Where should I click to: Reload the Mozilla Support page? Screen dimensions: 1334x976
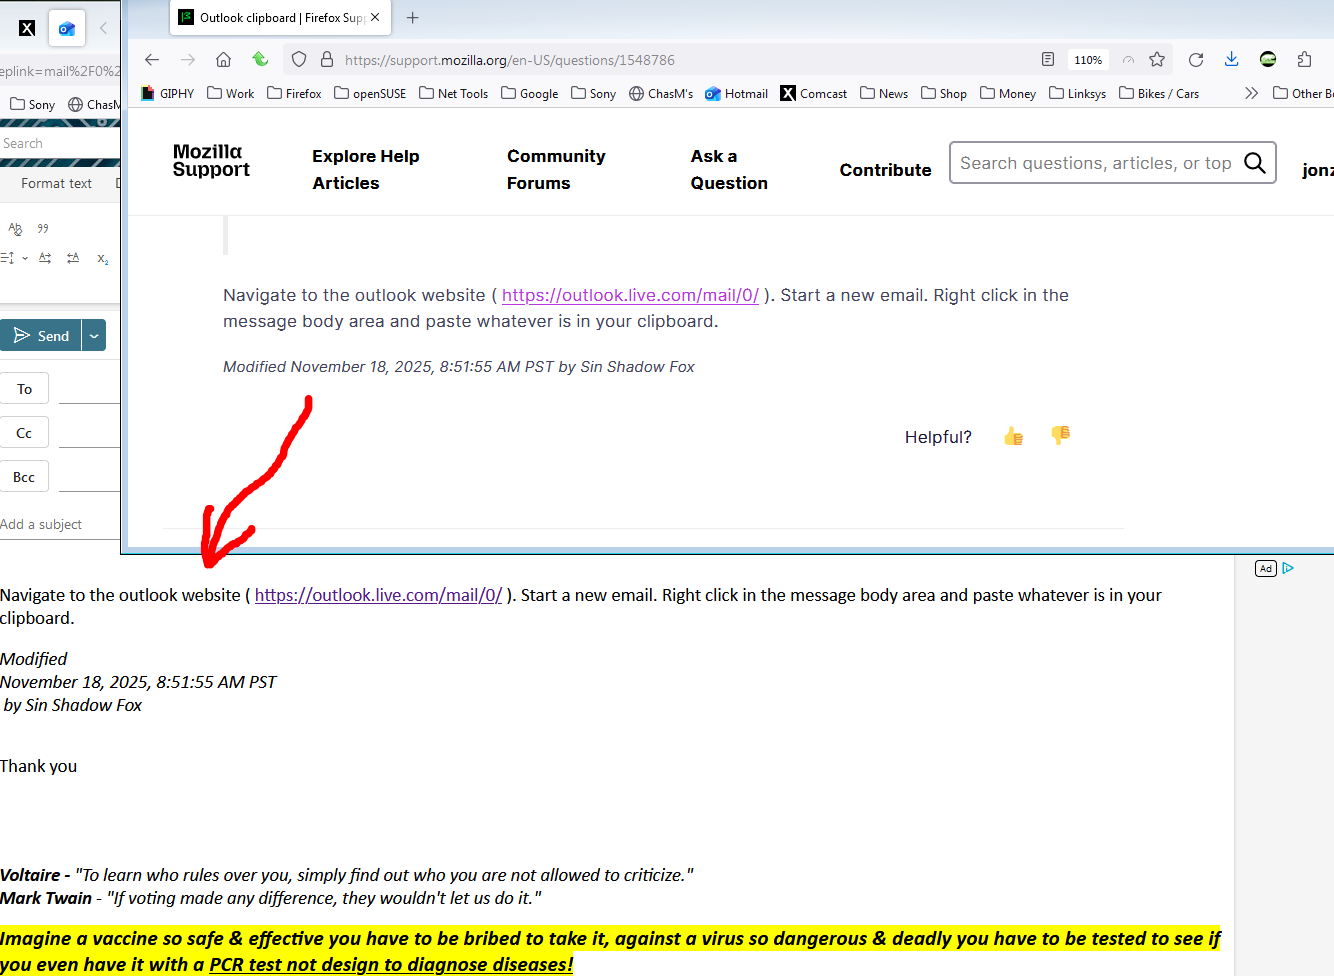1196,60
